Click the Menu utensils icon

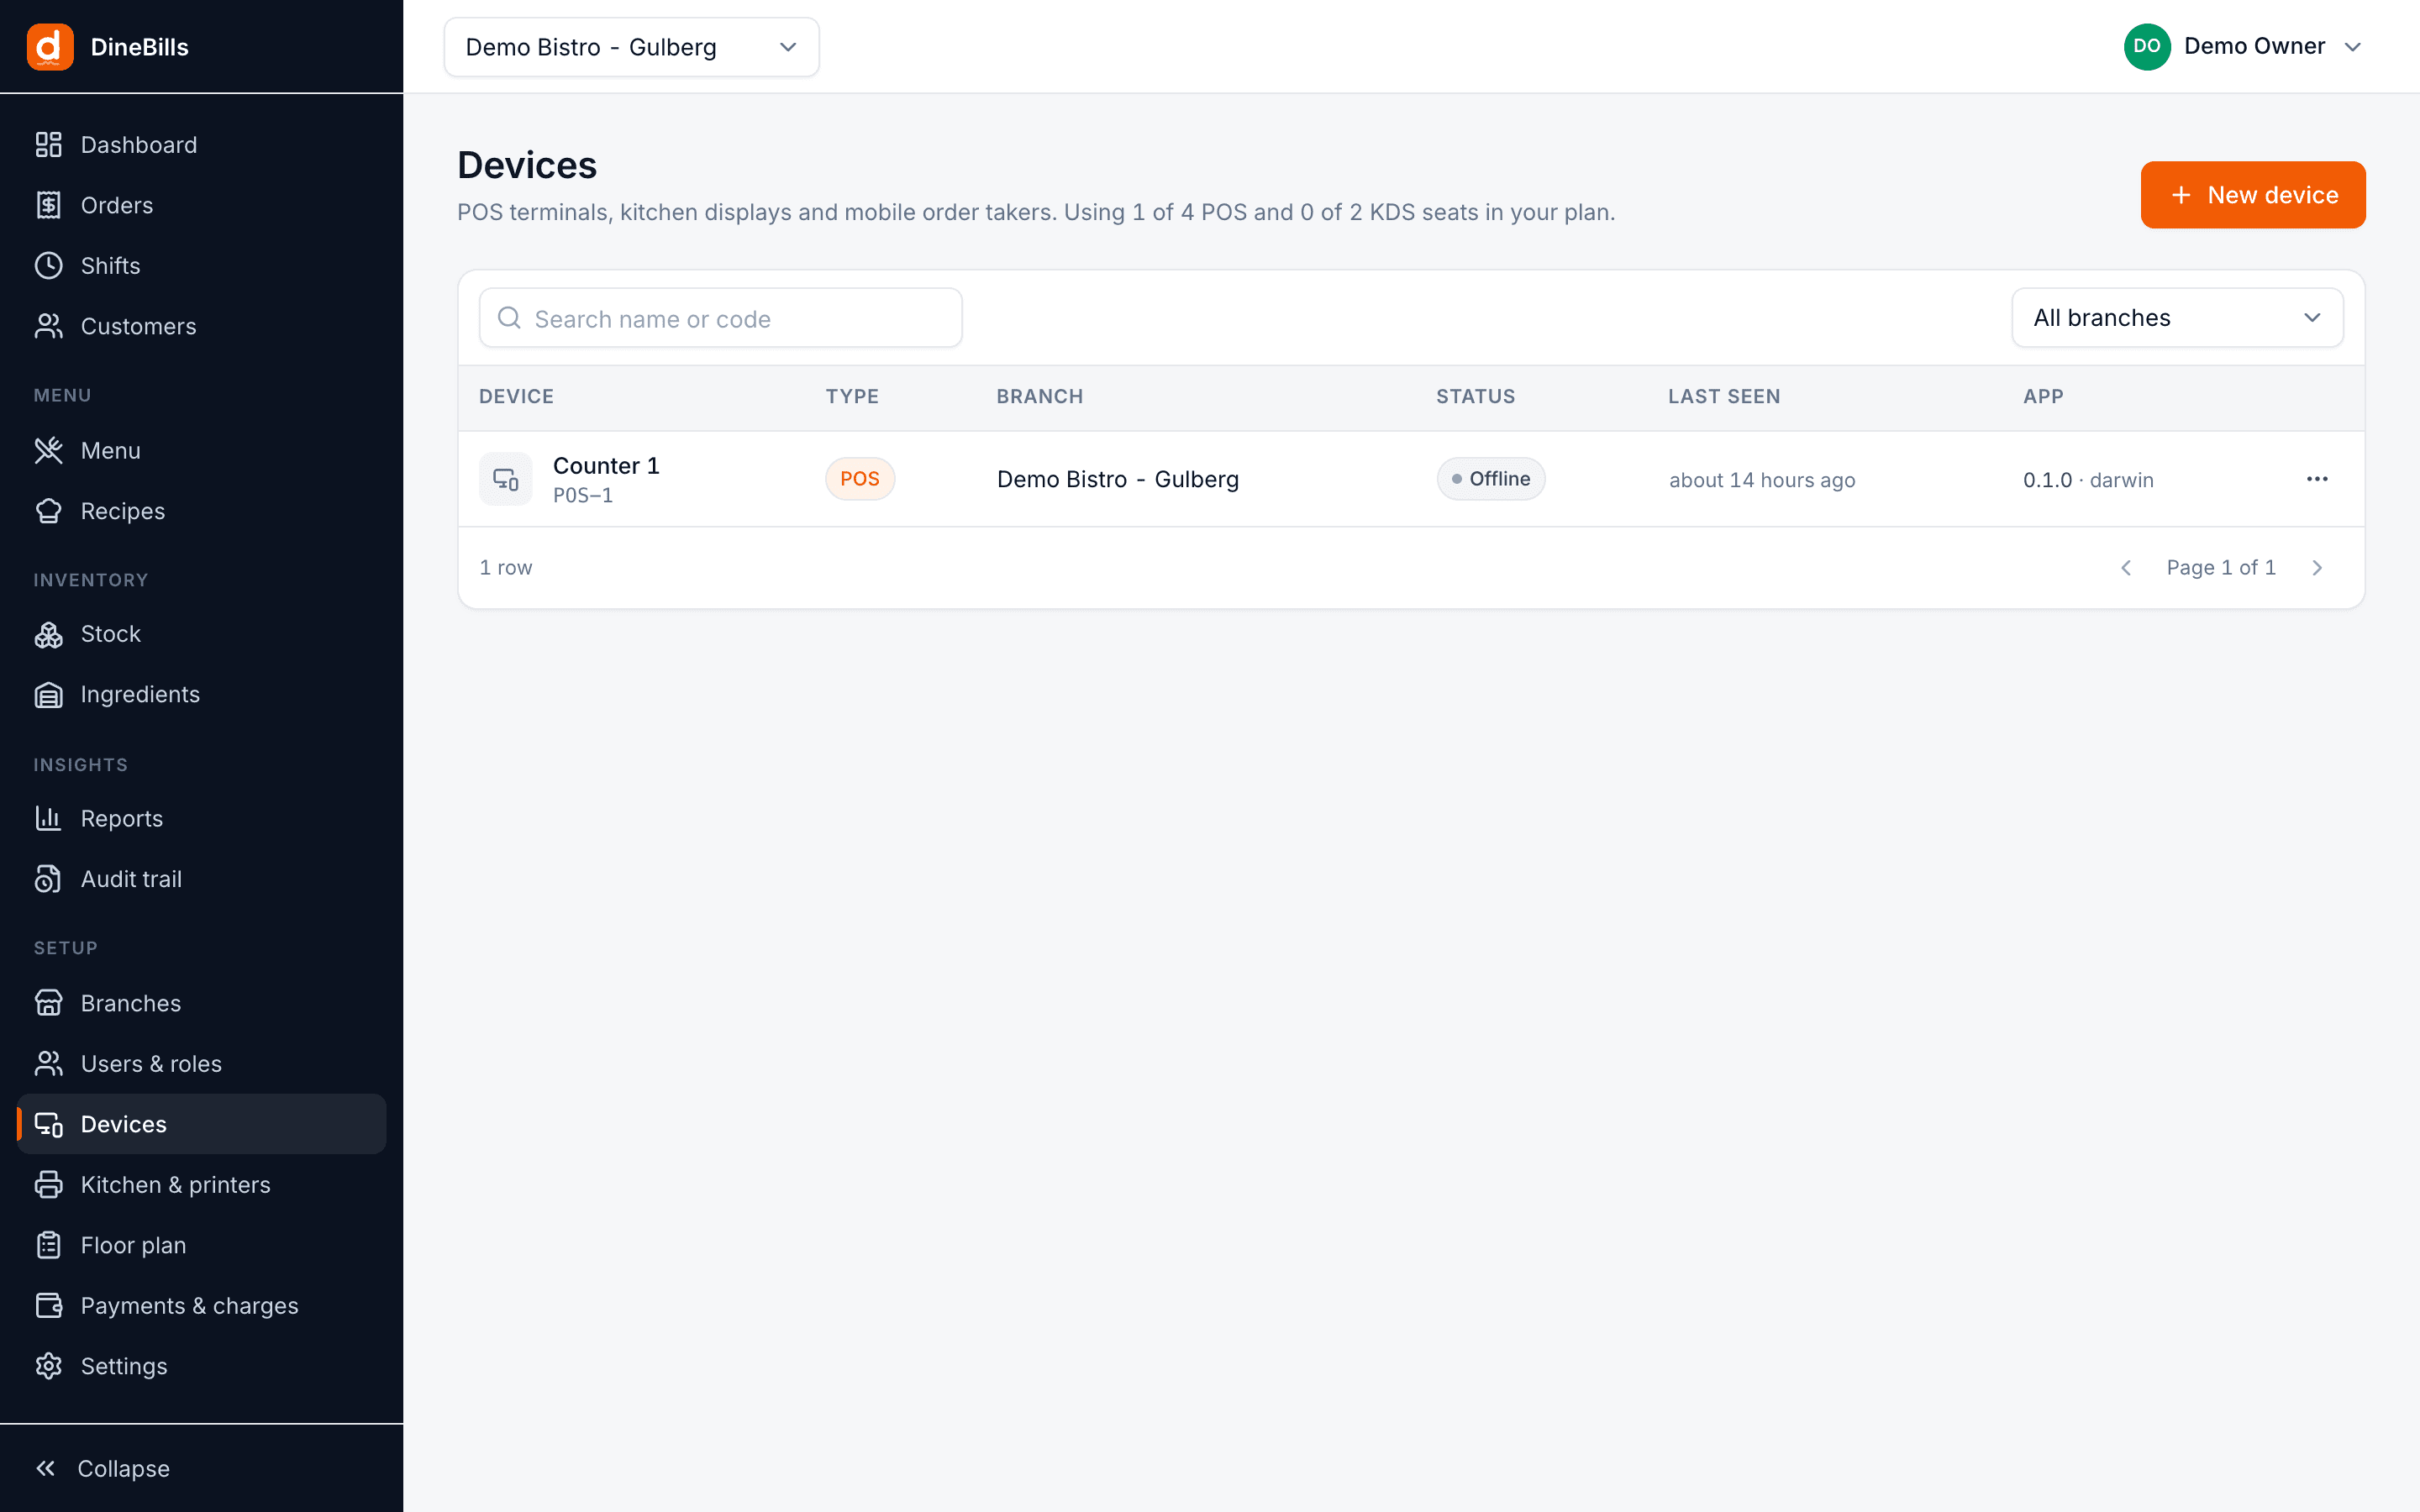point(49,451)
